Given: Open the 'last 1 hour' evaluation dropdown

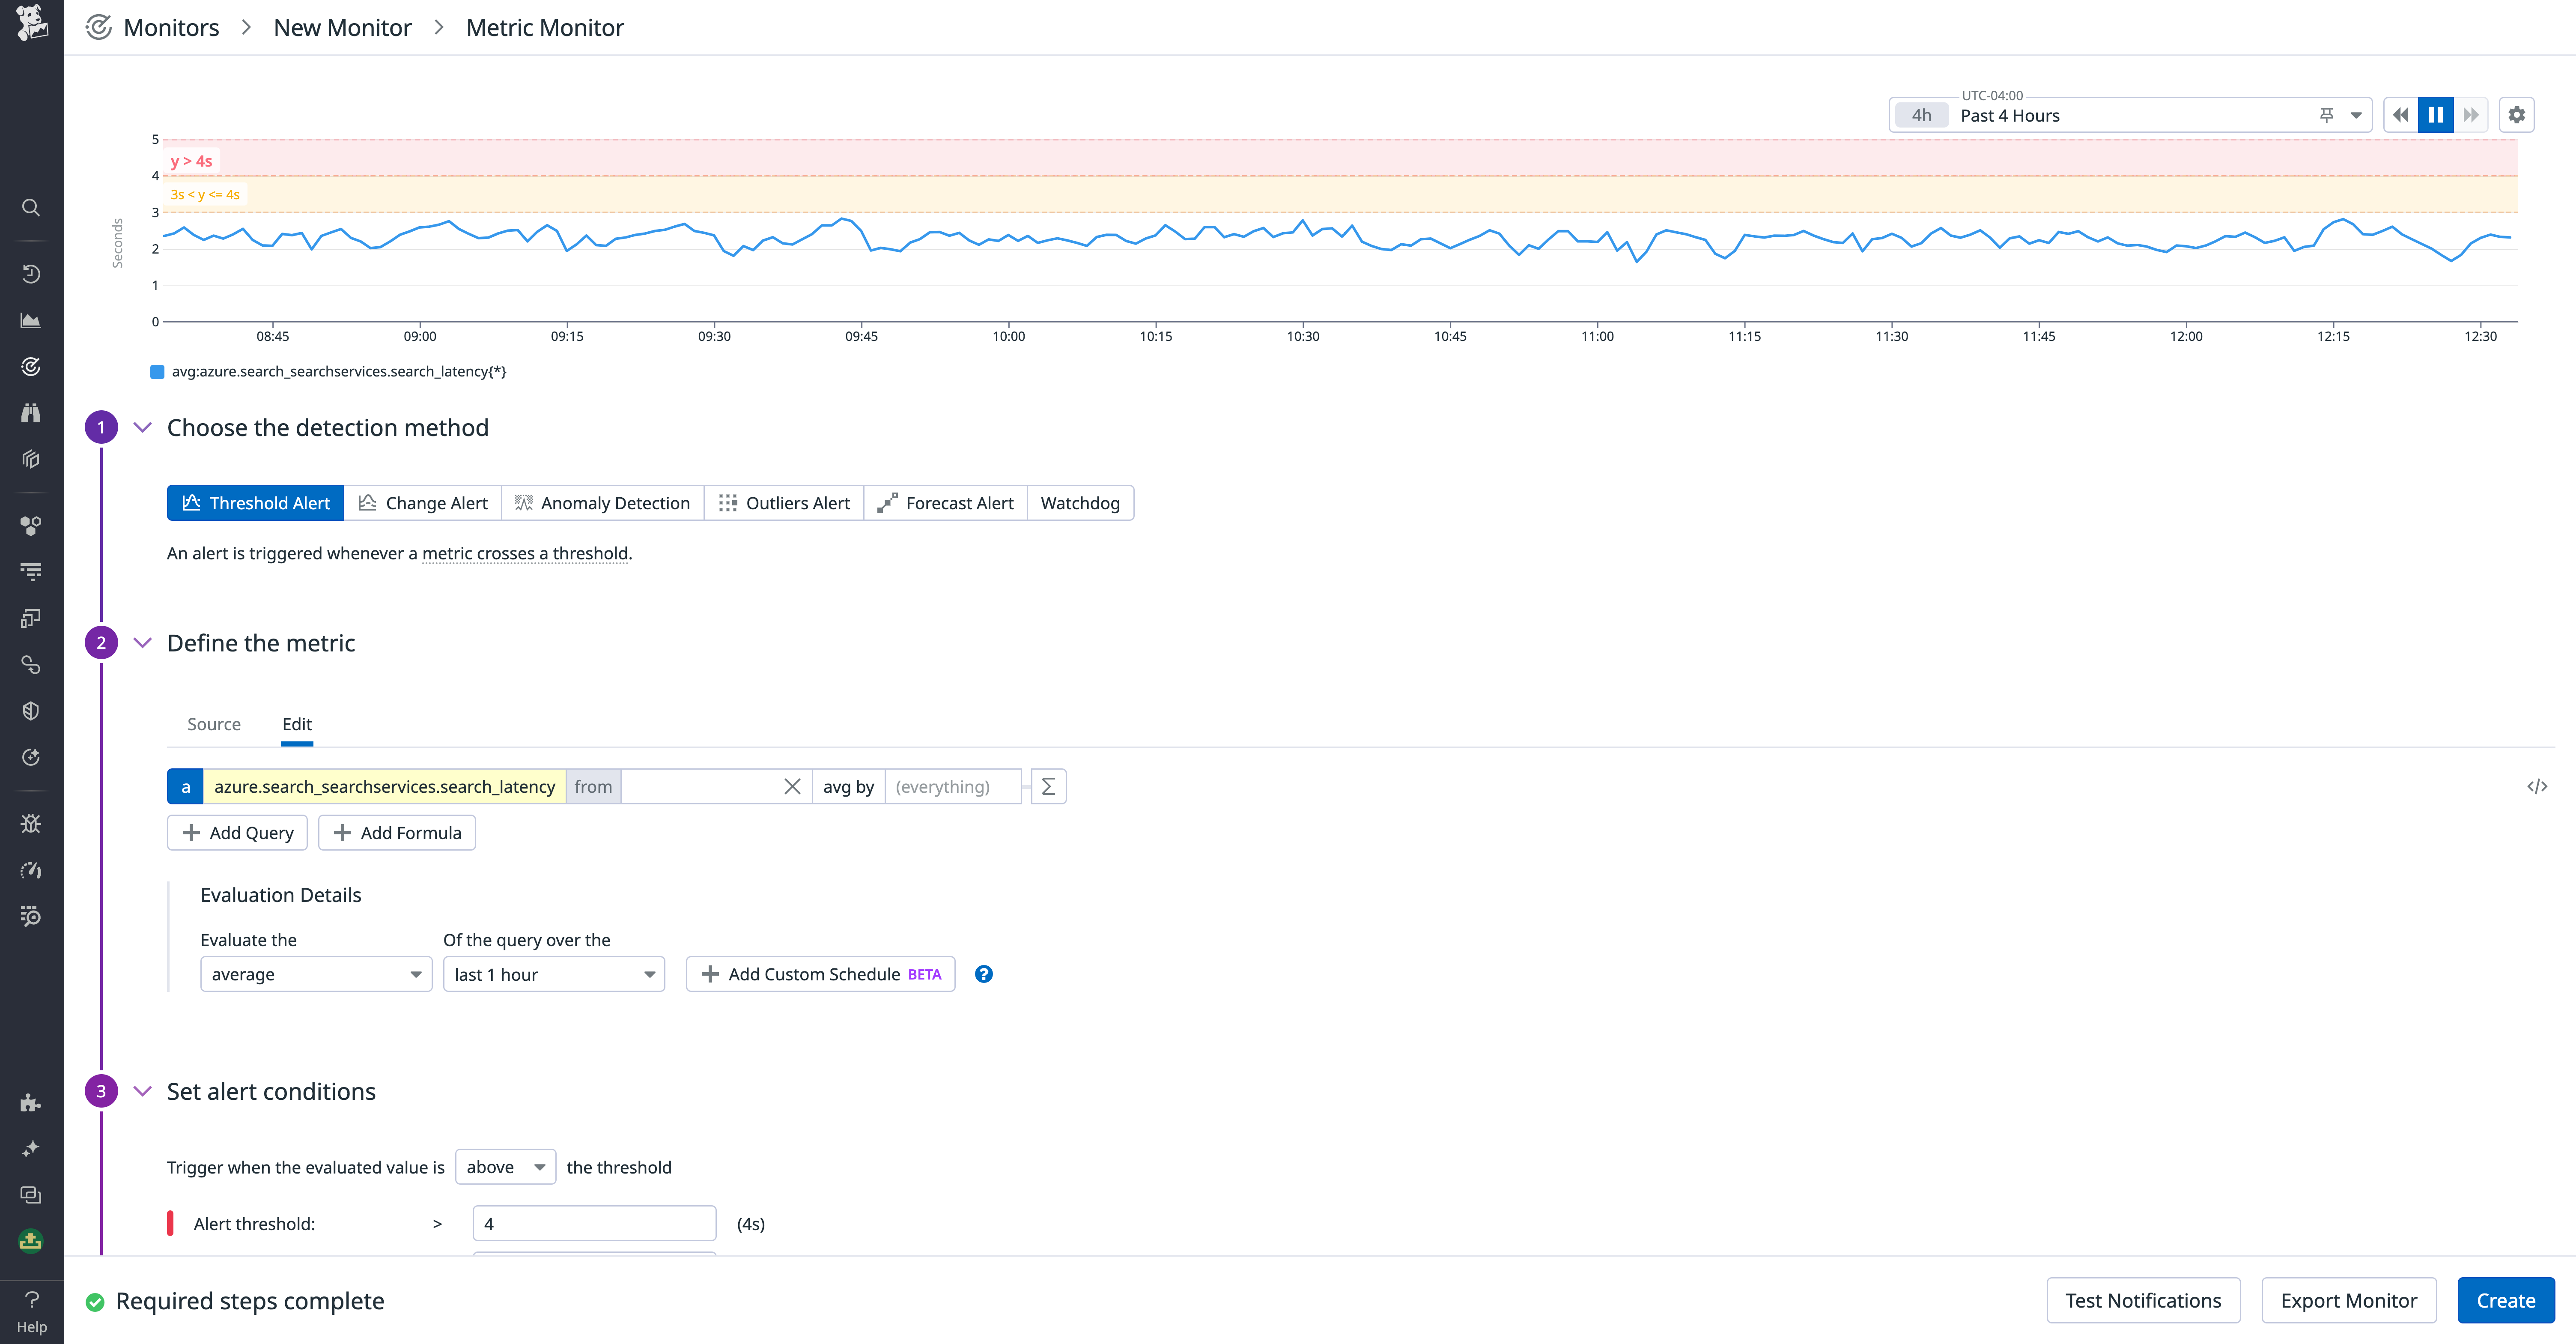Looking at the screenshot, I should pos(553,973).
